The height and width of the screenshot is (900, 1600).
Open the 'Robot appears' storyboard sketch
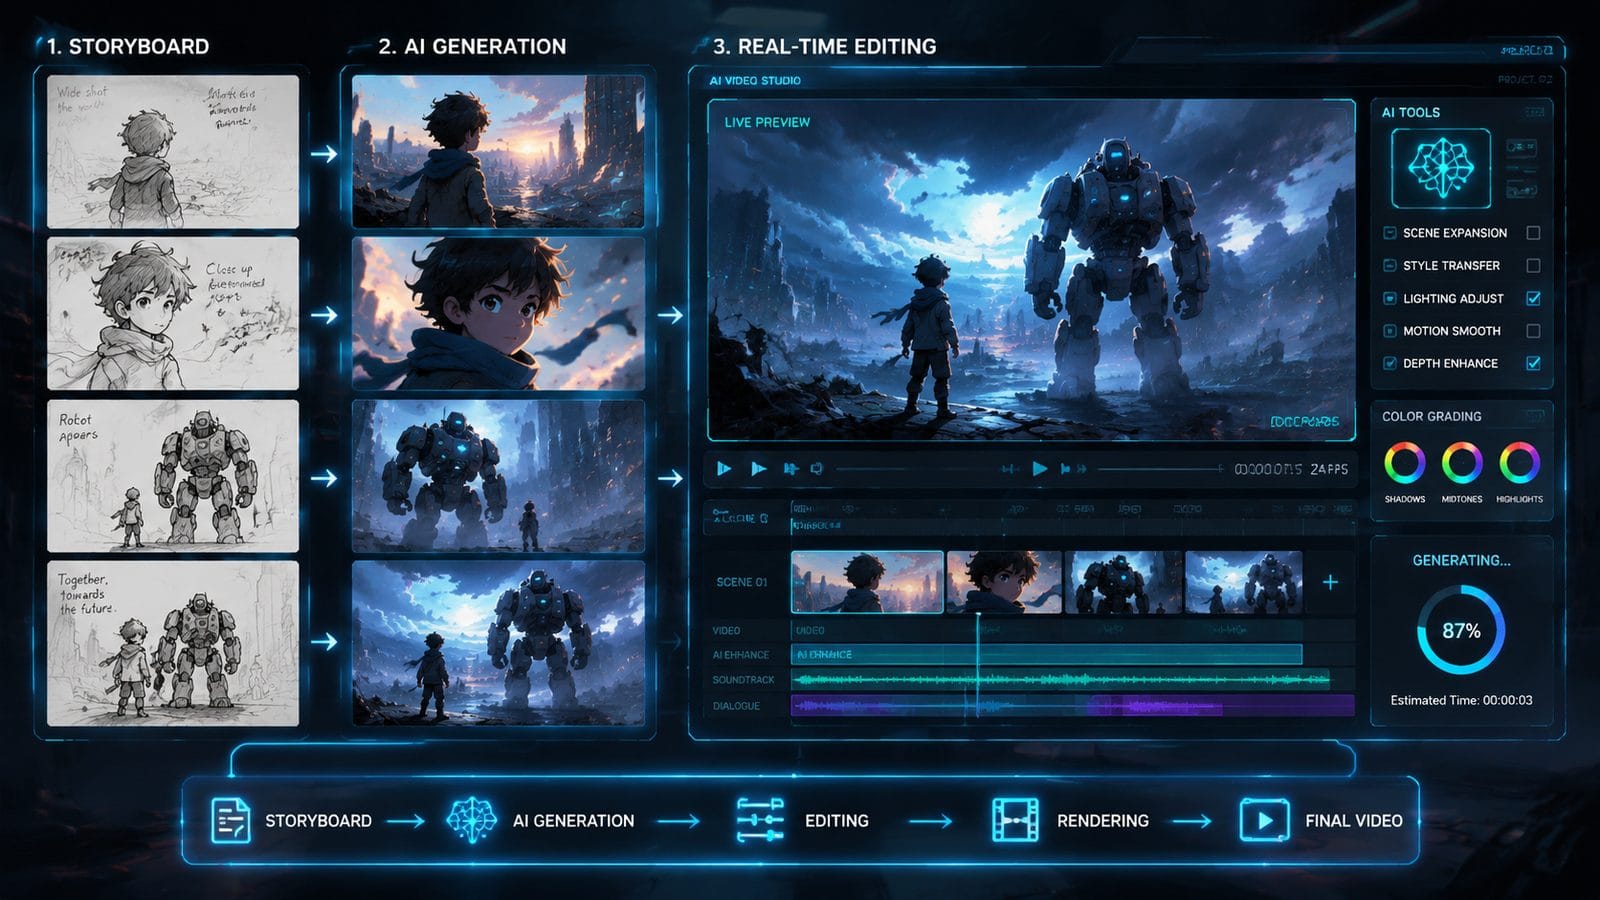click(x=173, y=476)
